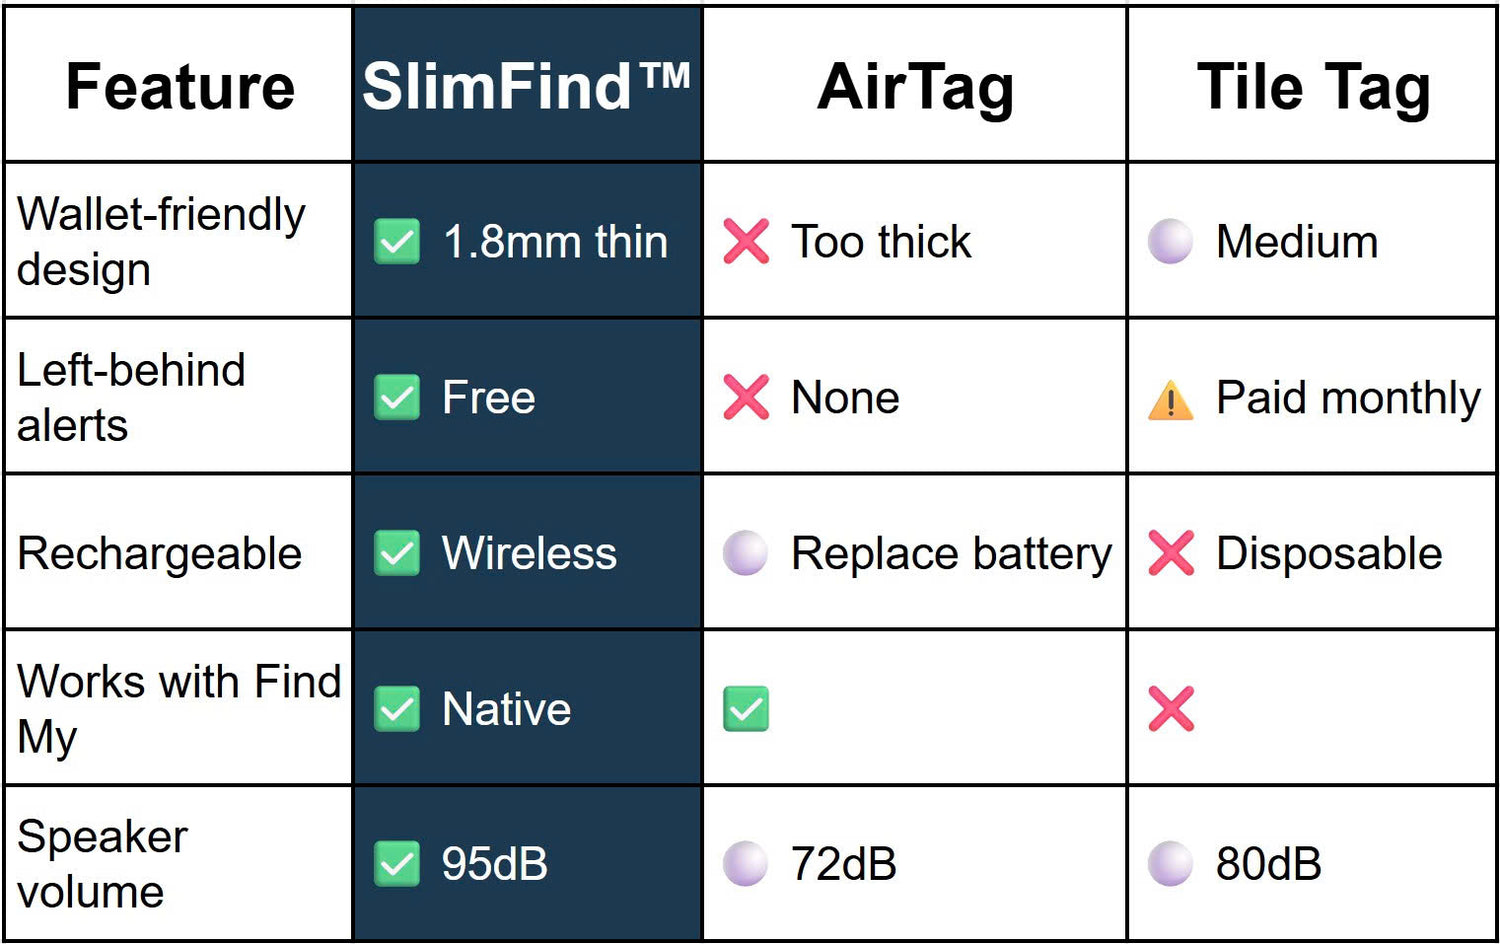
Task: Click the green checkmark next to Free
Action: coord(397,397)
